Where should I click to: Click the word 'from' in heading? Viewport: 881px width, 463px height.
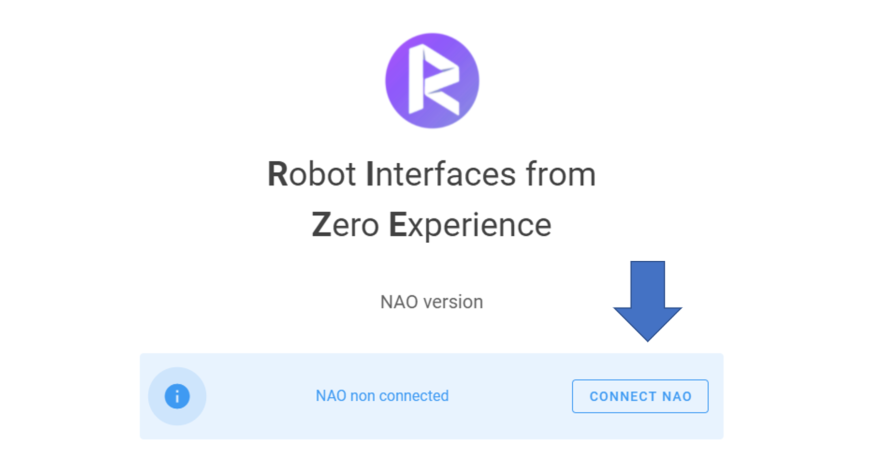tap(561, 174)
